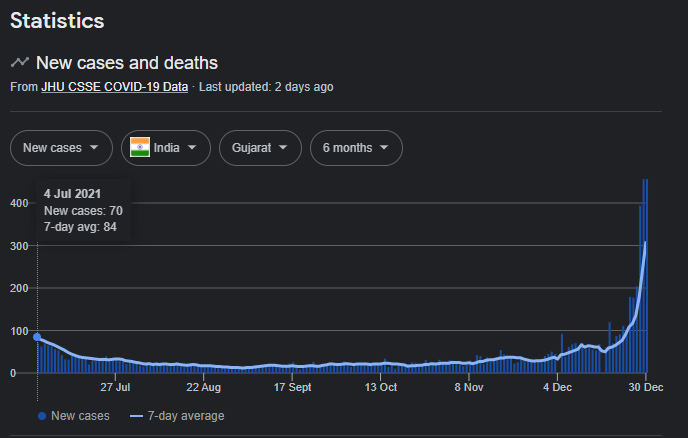Click the 4 Dec date label on axis
The height and width of the screenshot is (438, 688).
(557, 387)
